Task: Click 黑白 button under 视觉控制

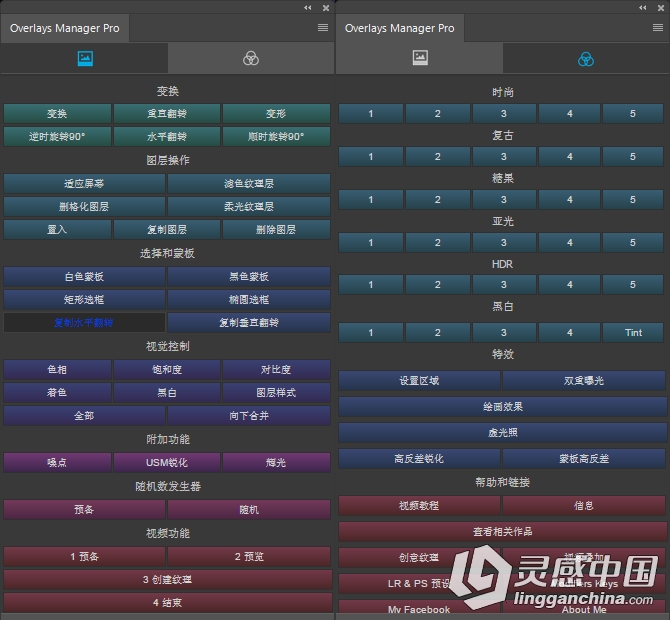Action: point(167,393)
